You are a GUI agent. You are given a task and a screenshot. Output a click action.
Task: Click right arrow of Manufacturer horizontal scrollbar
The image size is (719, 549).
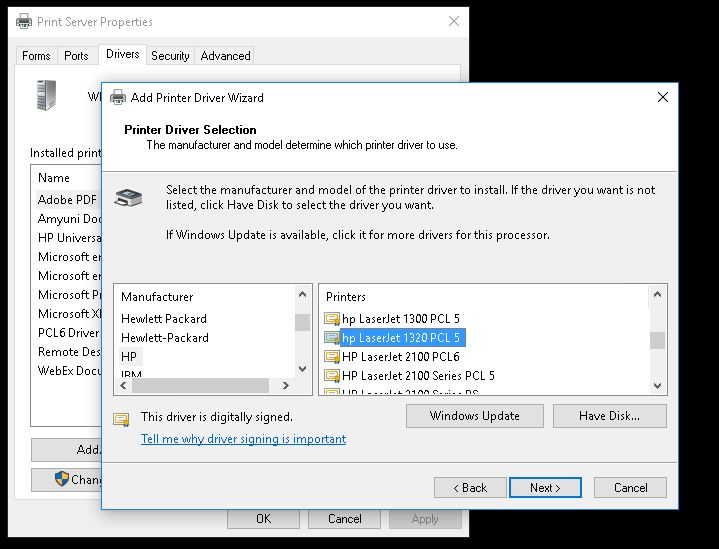pyautogui.click(x=286, y=385)
